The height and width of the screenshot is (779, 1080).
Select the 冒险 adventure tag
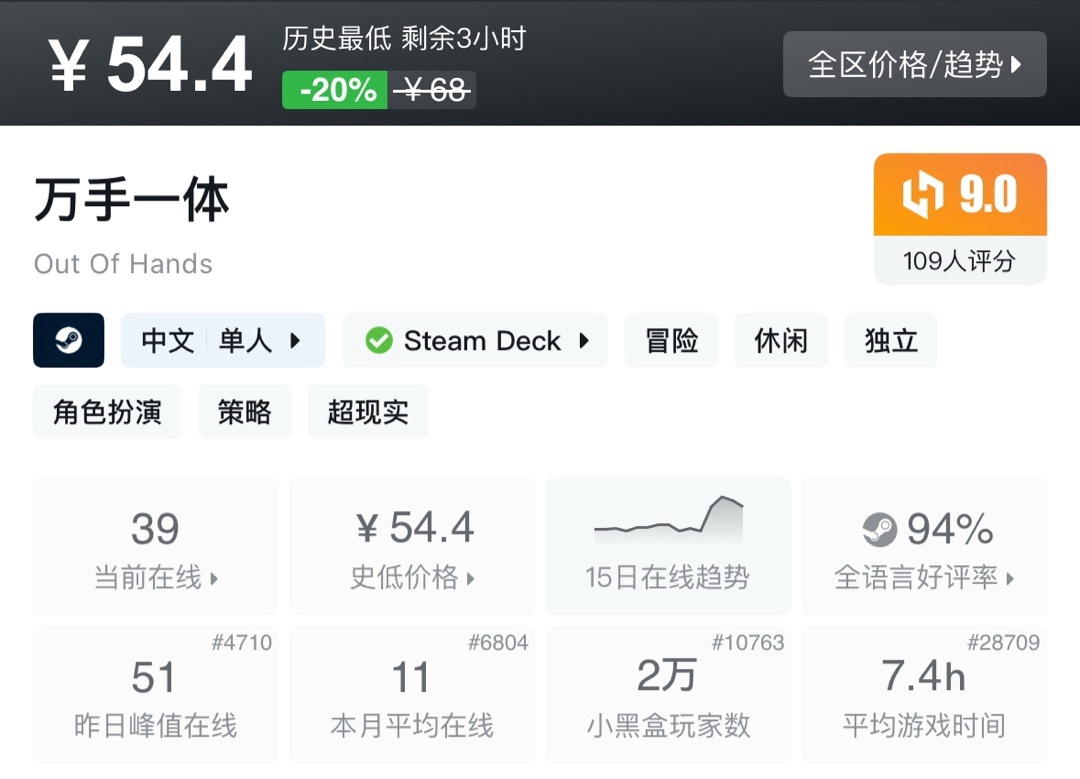coord(672,341)
